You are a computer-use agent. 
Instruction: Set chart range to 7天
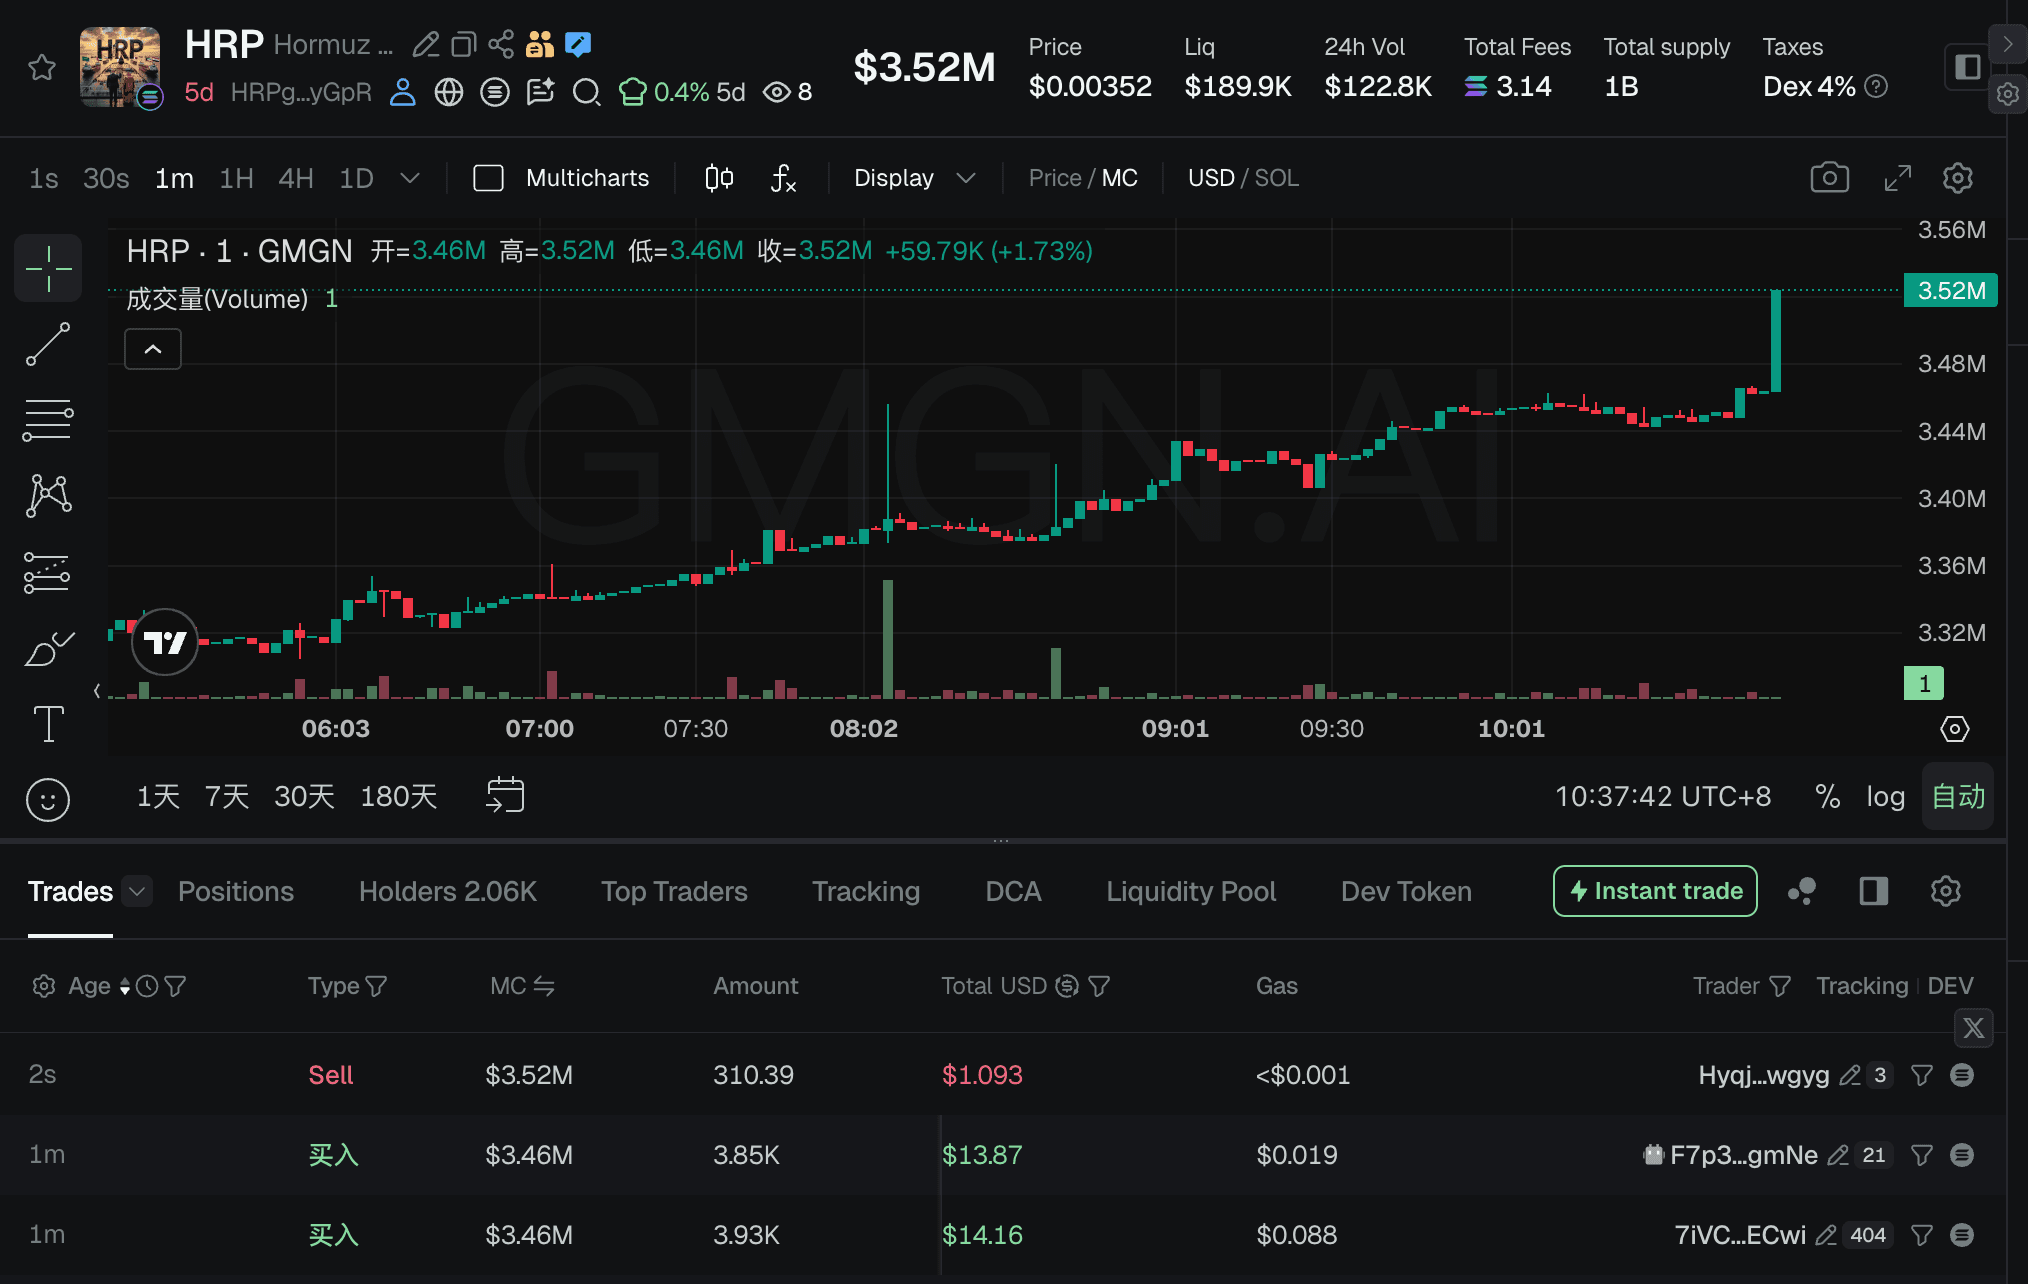pos(227,796)
